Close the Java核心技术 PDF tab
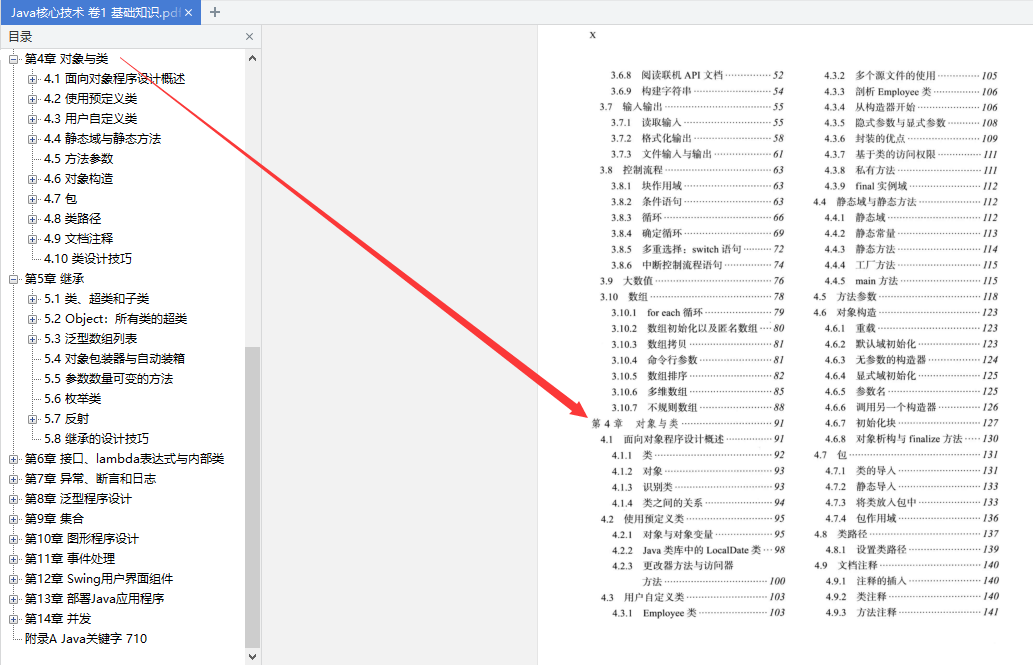Image resolution: width=1033 pixels, height=665 pixels. point(188,13)
